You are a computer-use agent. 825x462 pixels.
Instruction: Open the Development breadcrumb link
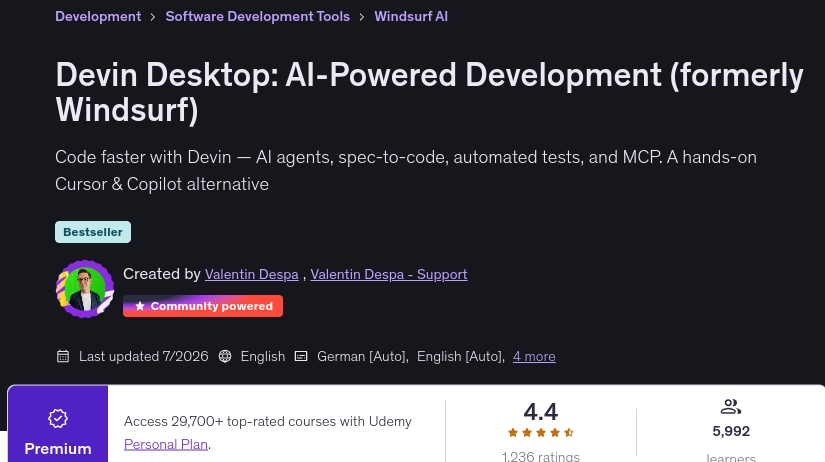tap(98, 16)
